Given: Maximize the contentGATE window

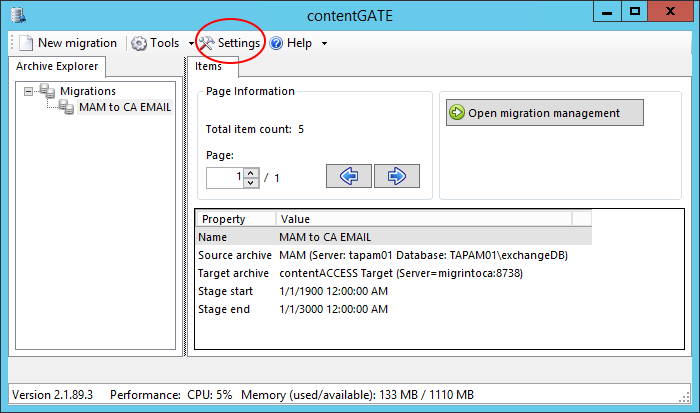Looking at the screenshot, I should (x=634, y=12).
